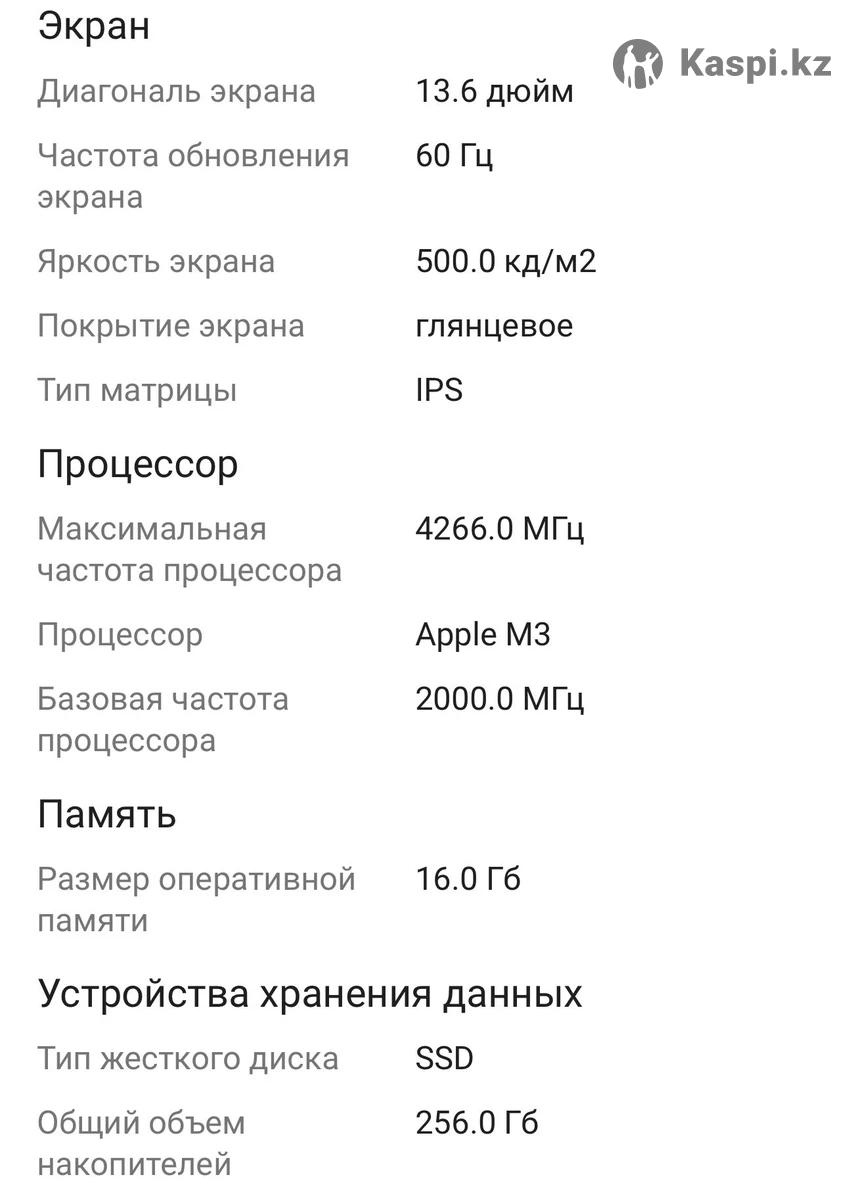This screenshot has width=867, height=1200.
Task: Click the Kaspi.kz logo icon
Action: coord(637,64)
